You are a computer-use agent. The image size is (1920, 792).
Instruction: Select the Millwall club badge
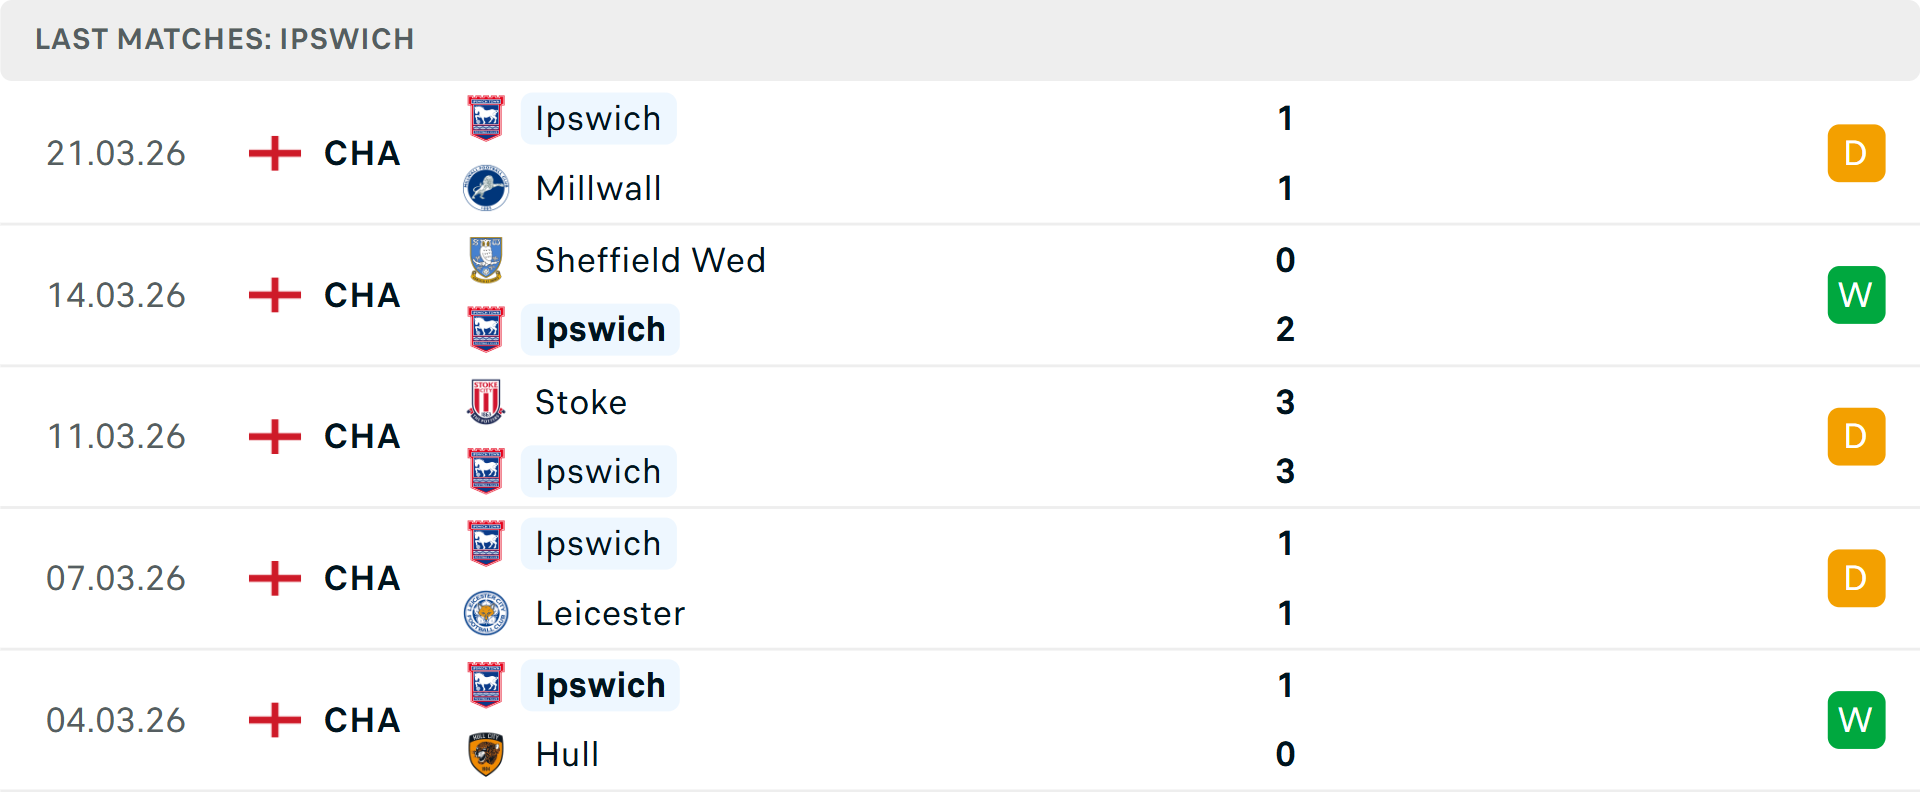486,188
